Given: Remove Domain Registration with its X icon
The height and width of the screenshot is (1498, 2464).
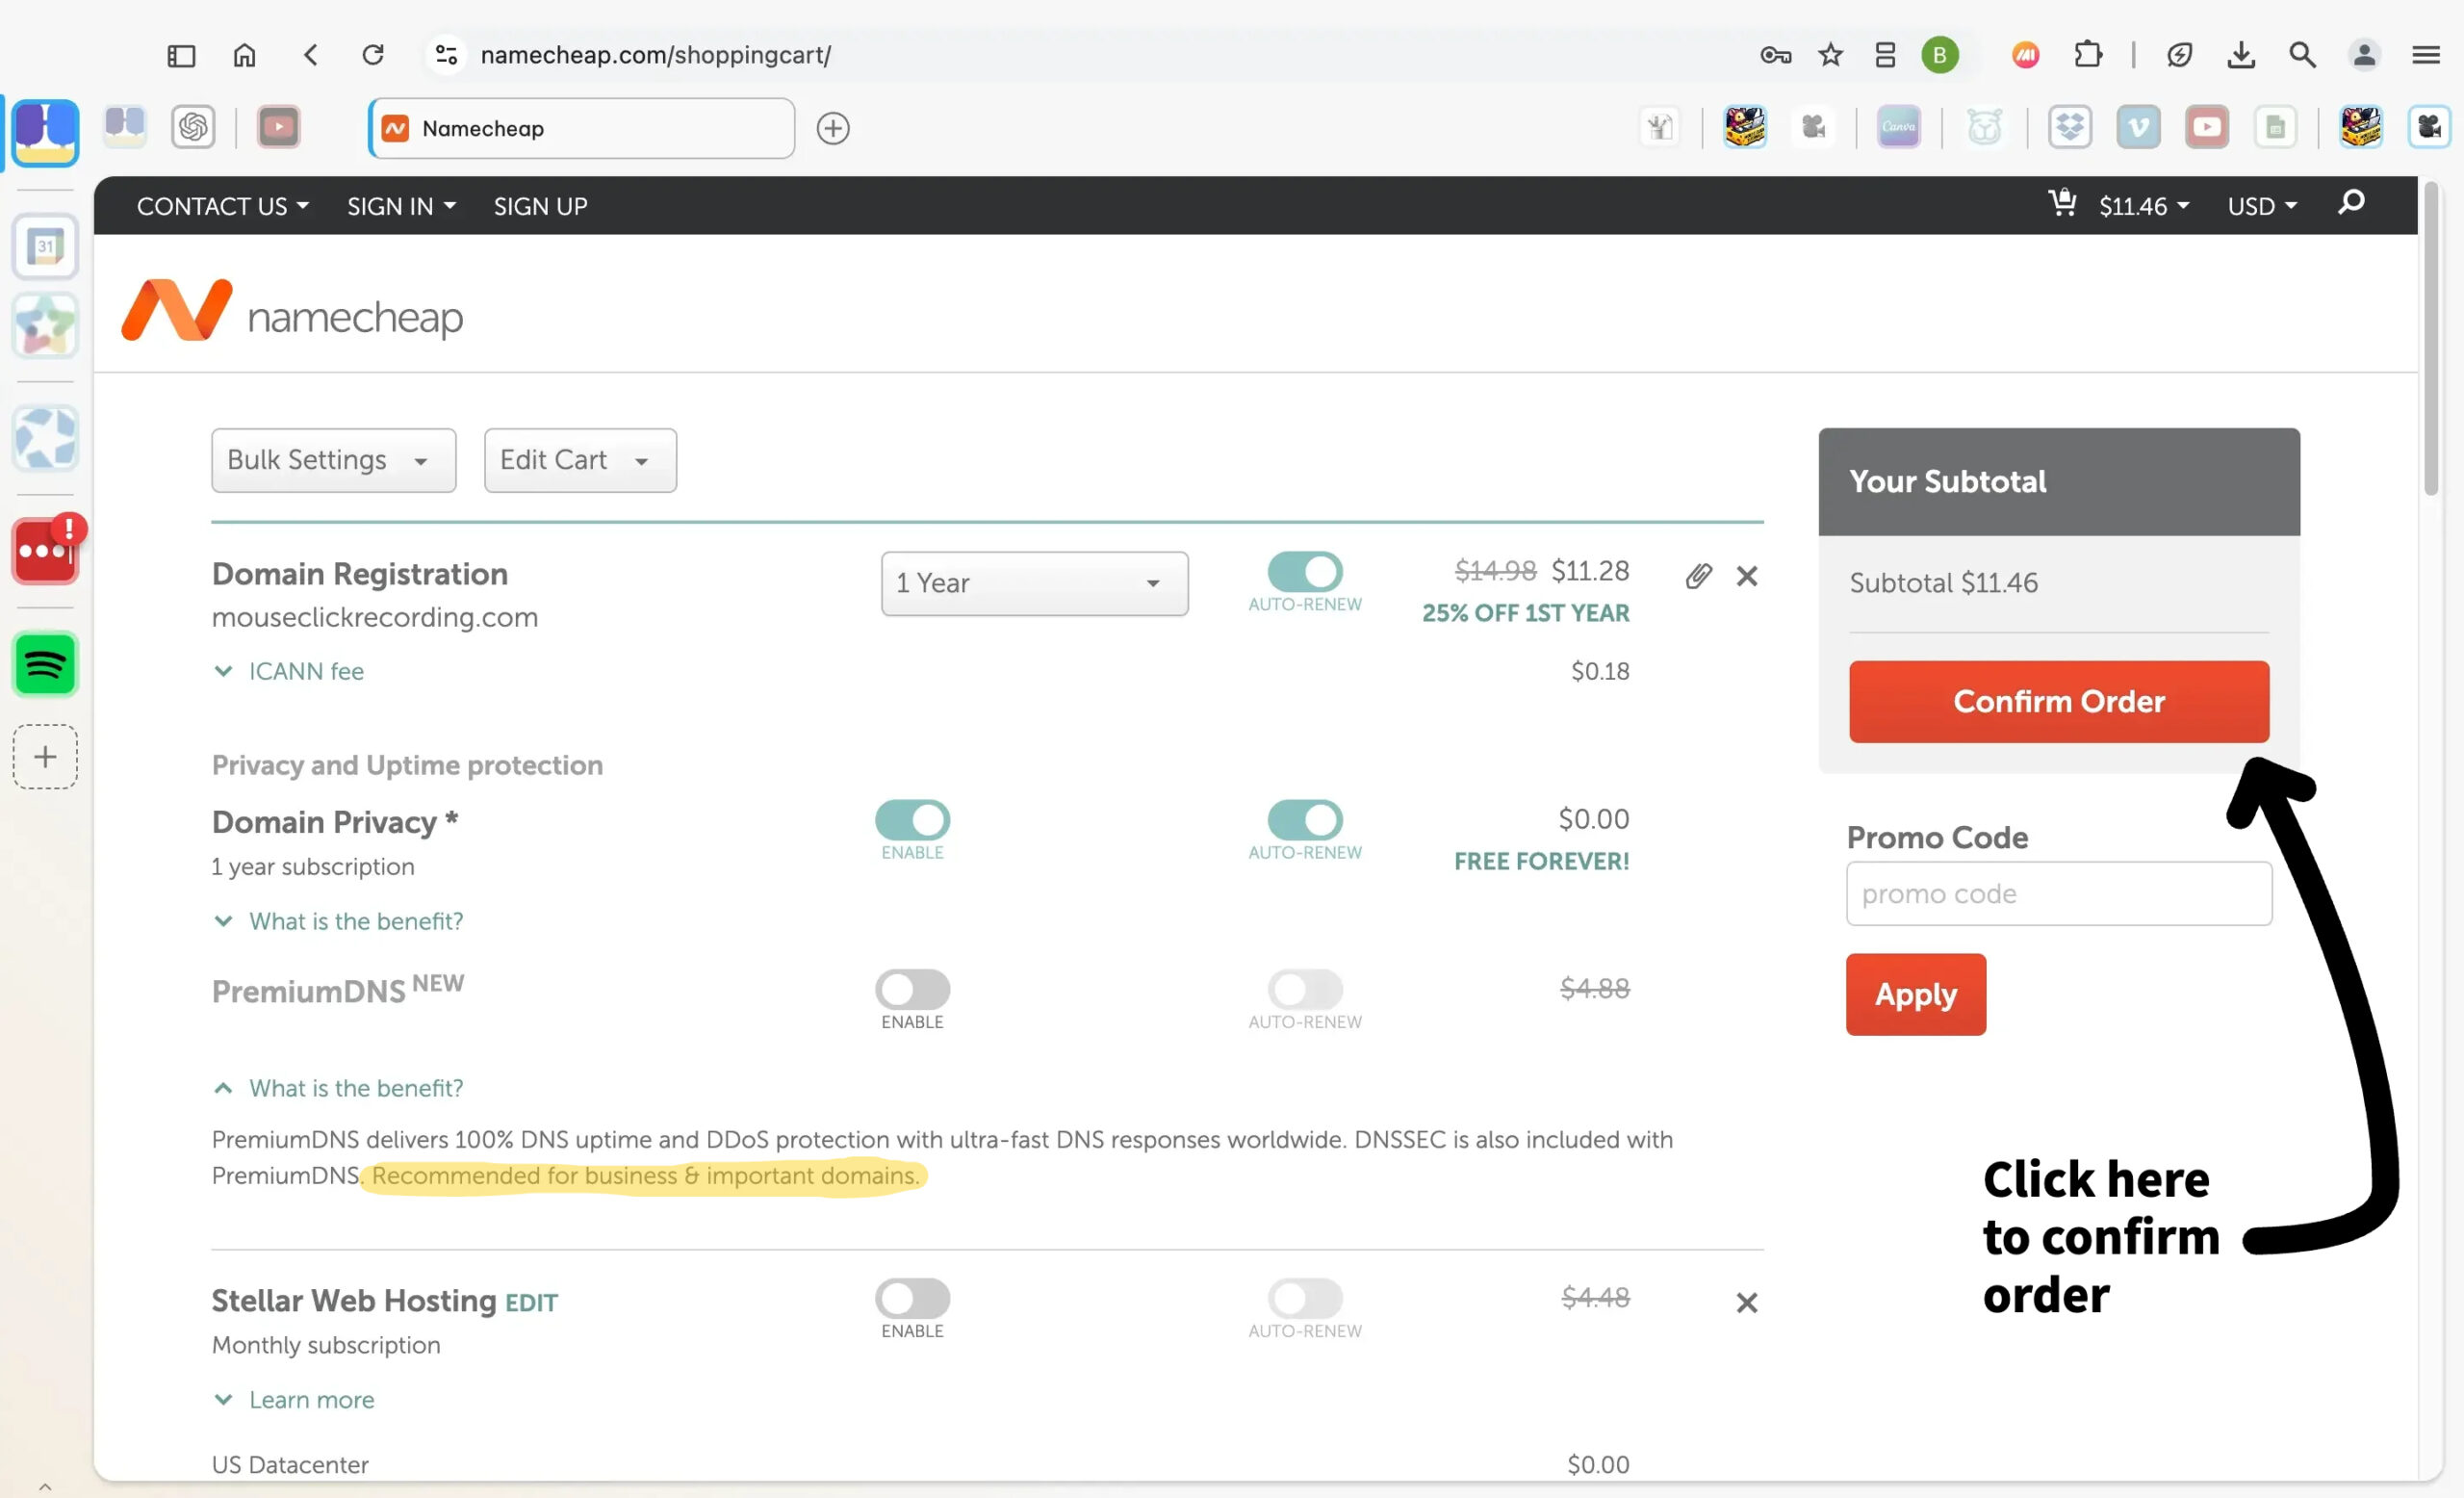Looking at the screenshot, I should coord(1746,576).
